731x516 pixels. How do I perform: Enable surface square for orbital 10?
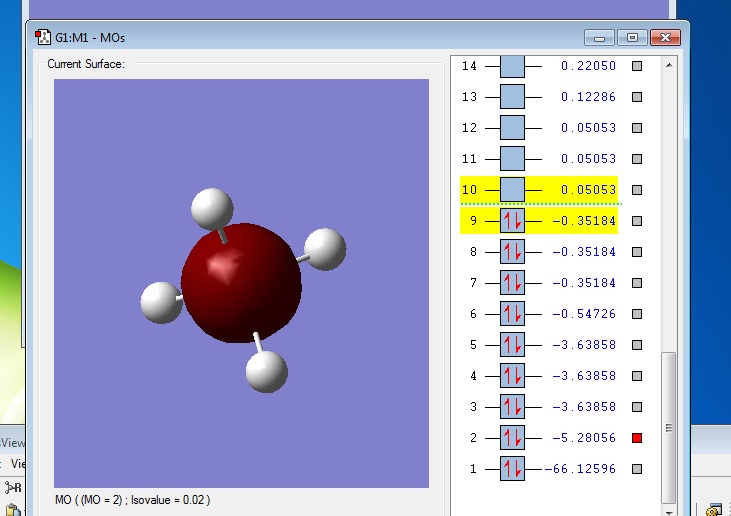point(637,190)
